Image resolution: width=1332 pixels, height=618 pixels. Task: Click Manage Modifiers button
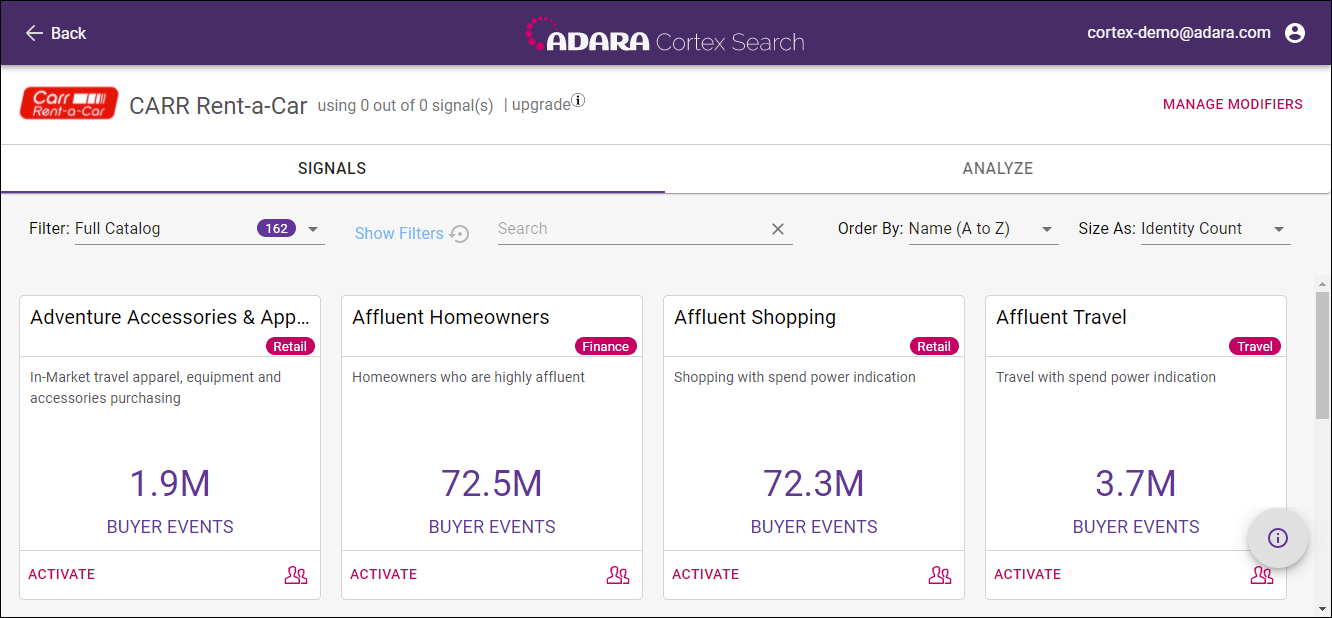coord(1233,104)
